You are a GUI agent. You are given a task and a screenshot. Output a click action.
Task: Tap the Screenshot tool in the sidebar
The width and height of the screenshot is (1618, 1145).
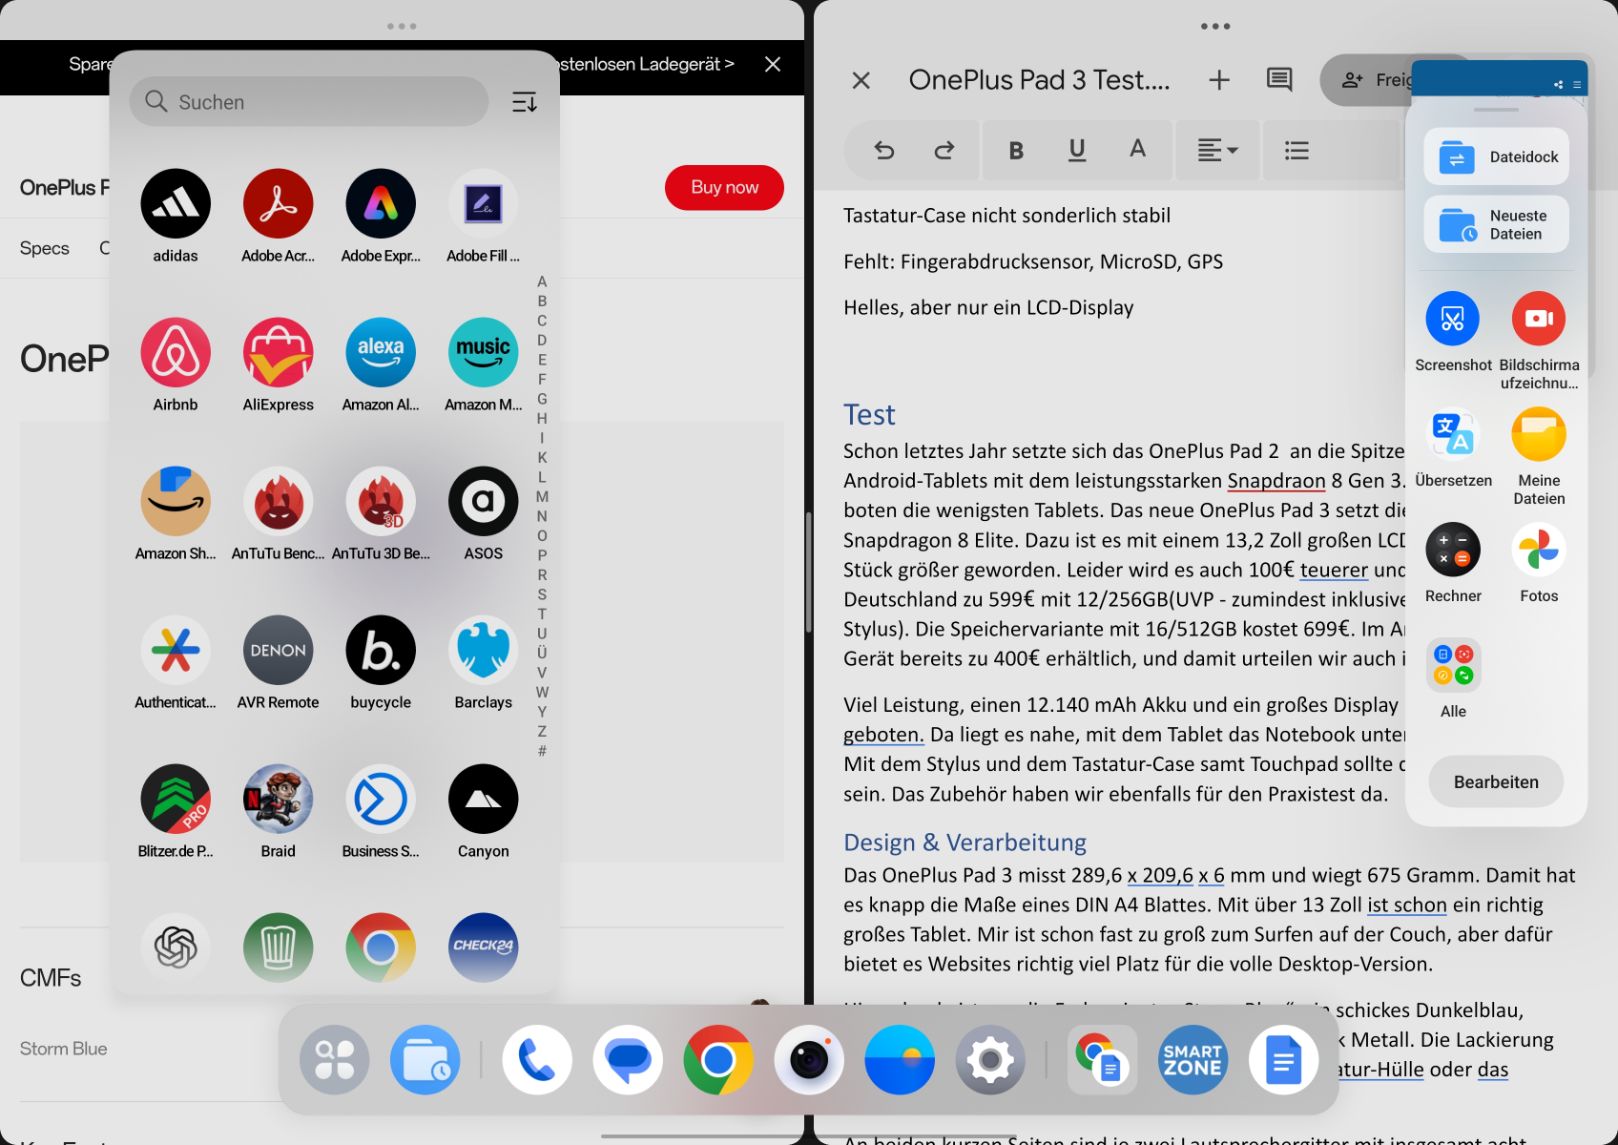tap(1453, 319)
